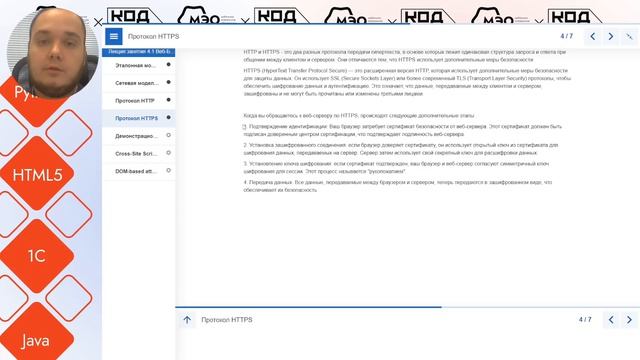Go to next page in top header
The image size is (640, 360).
tap(611, 36)
